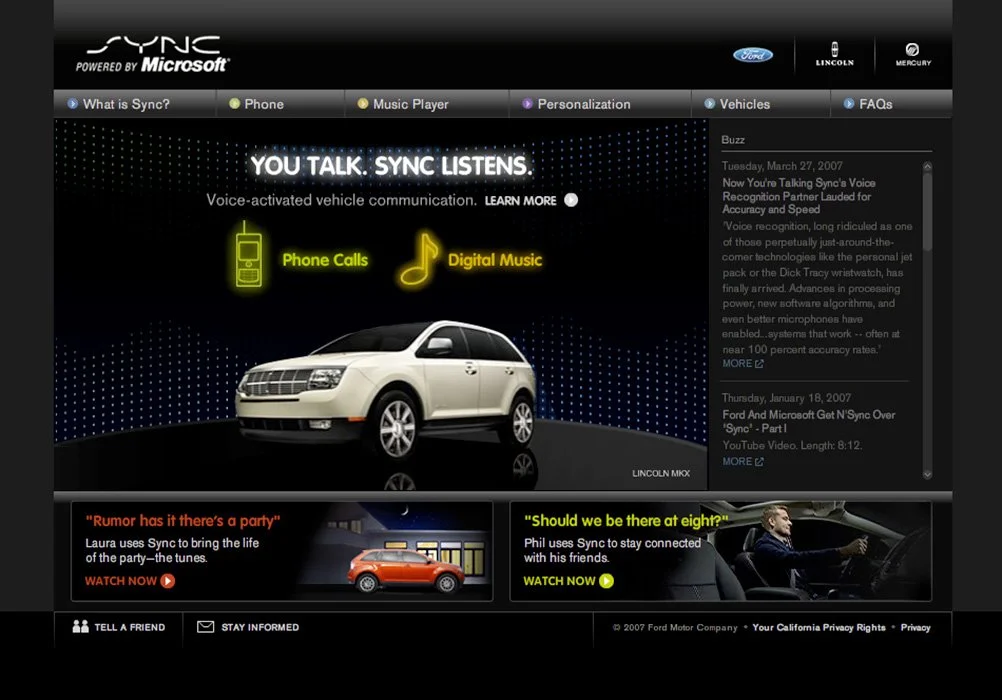The width and height of the screenshot is (1002, 700).
Task: Click the Buzz scrollbar down arrow
Action: point(927,474)
